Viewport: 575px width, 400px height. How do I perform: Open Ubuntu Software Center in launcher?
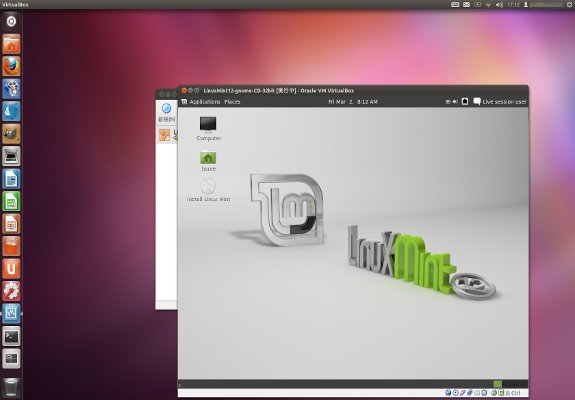pyautogui.click(x=11, y=246)
